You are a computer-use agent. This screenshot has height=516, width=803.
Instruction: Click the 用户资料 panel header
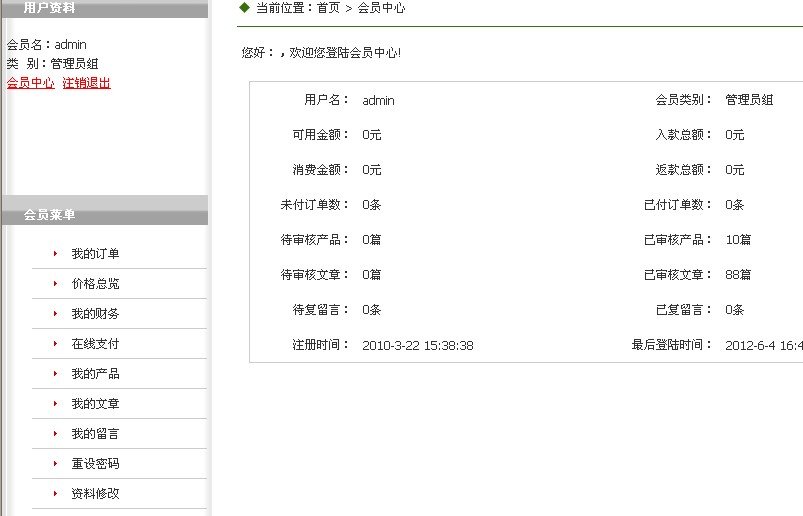pyautogui.click(x=49, y=8)
